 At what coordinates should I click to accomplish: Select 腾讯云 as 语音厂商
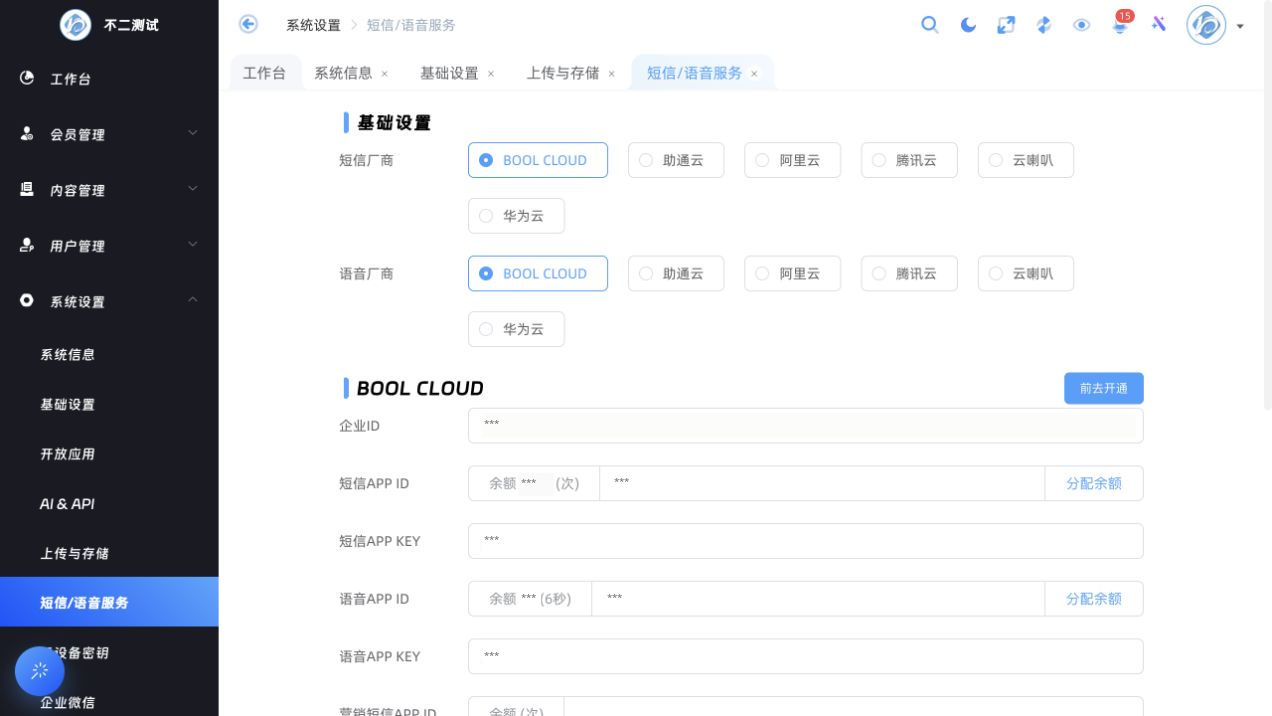pos(909,274)
